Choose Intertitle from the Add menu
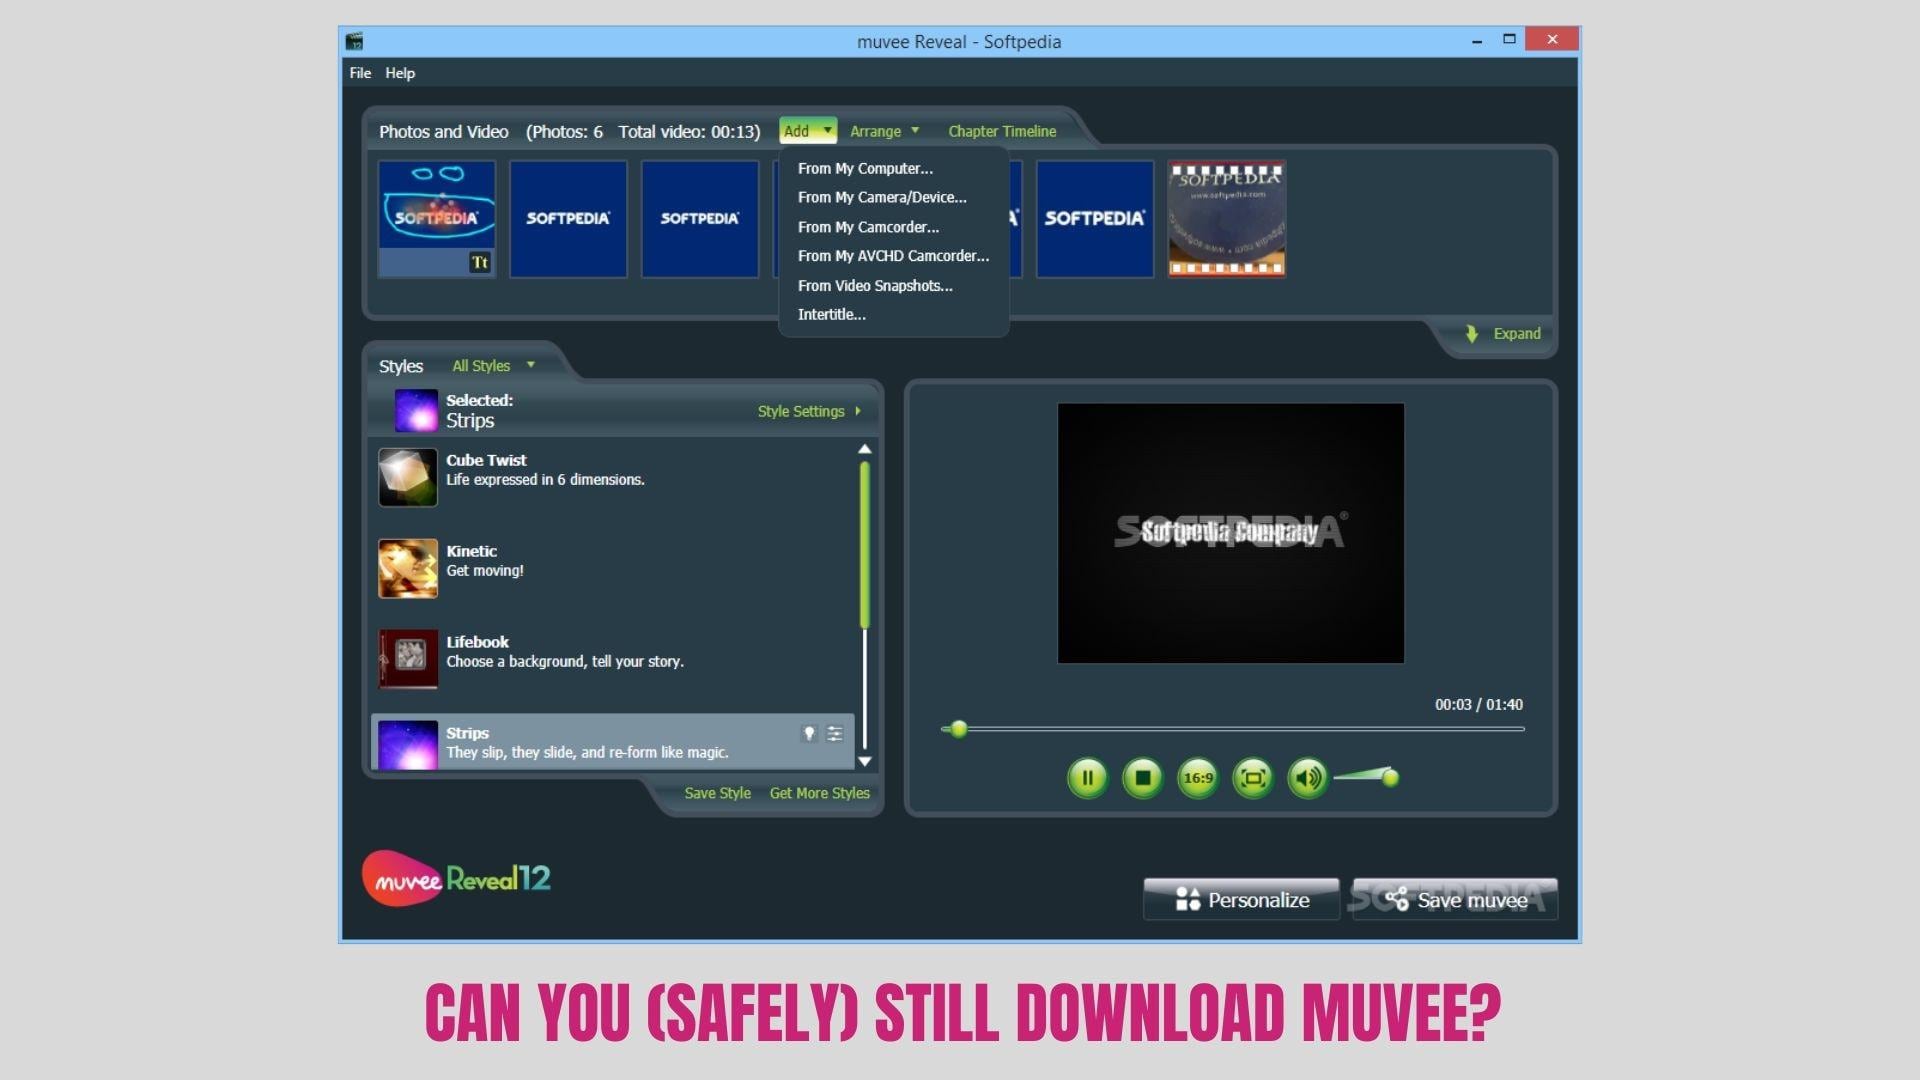The width and height of the screenshot is (1920, 1080). tap(831, 314)
